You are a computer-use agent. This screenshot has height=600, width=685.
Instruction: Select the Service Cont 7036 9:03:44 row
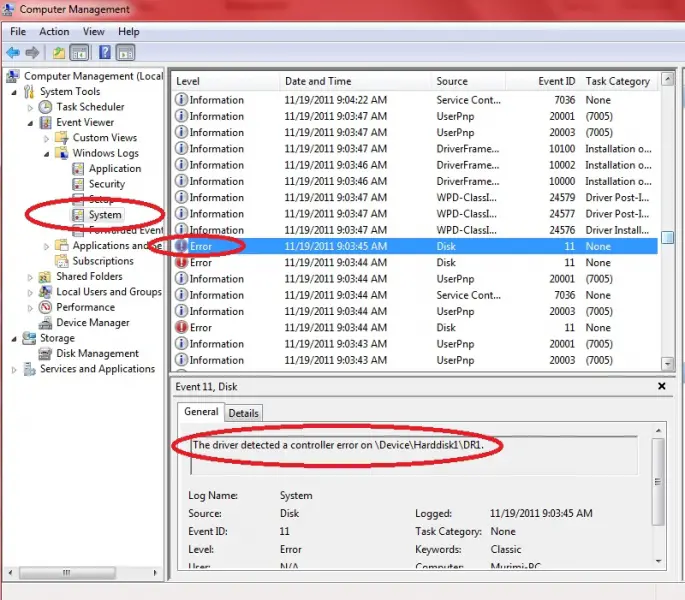click(x=415, y=295)
